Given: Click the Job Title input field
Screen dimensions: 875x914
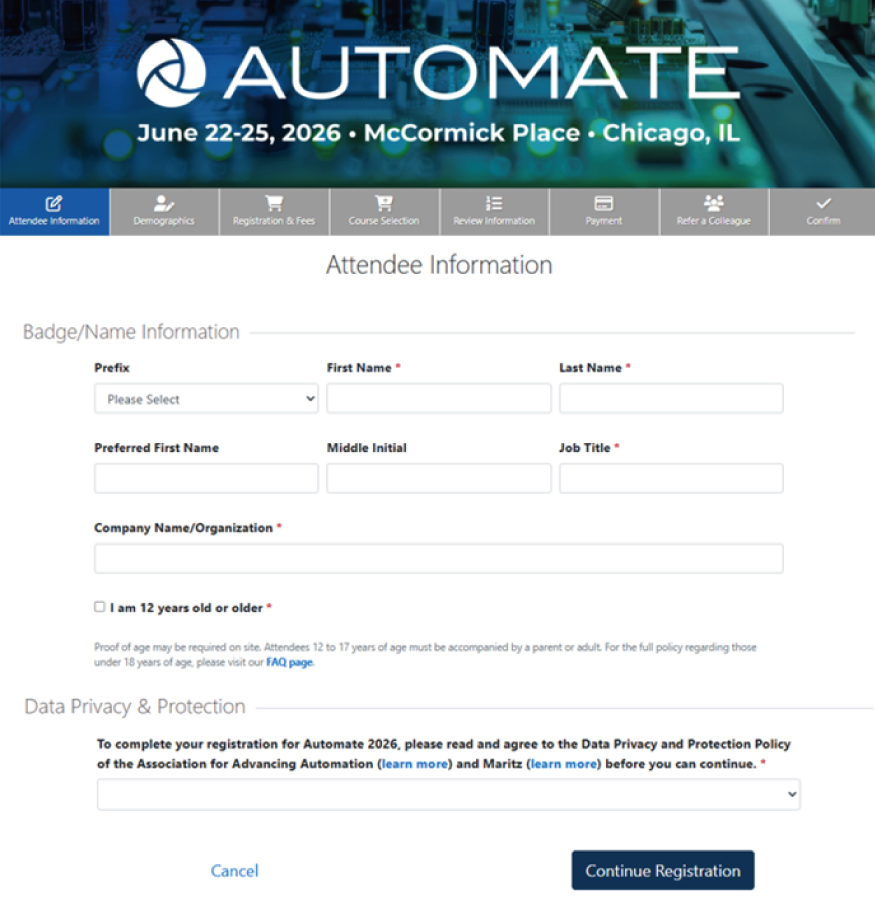Looking at the screenshot, I should [x=671, y=479].
